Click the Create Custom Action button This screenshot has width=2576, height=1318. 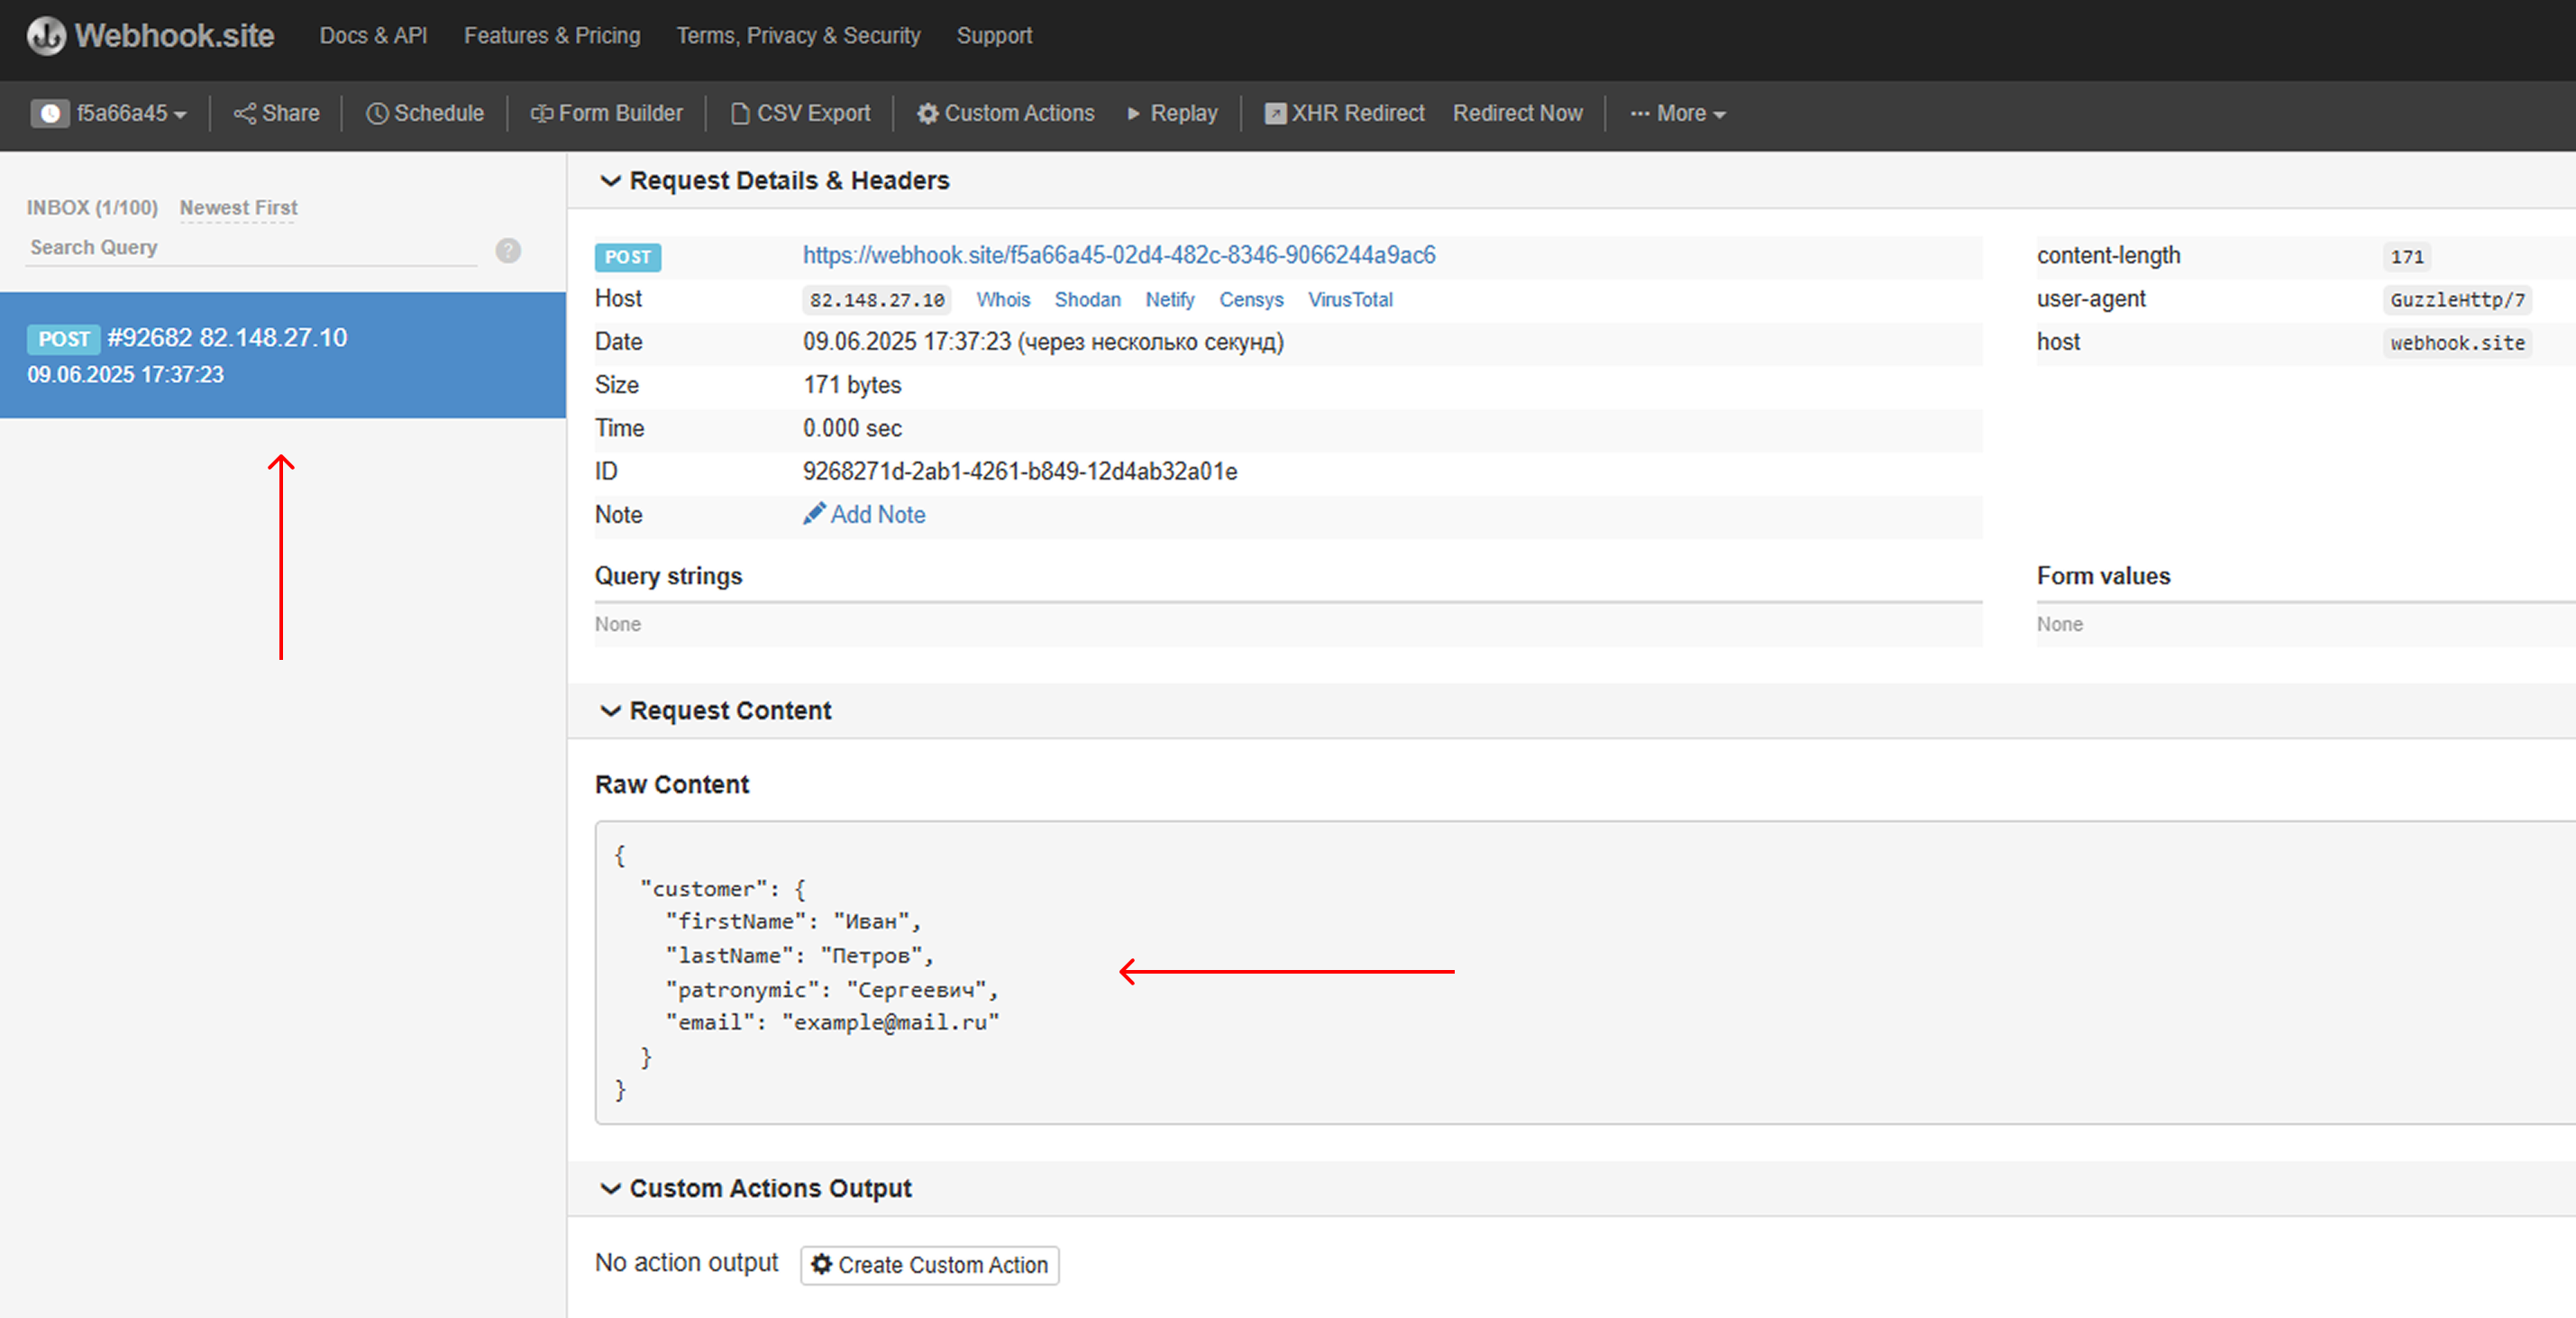(x=929, y=1264)
